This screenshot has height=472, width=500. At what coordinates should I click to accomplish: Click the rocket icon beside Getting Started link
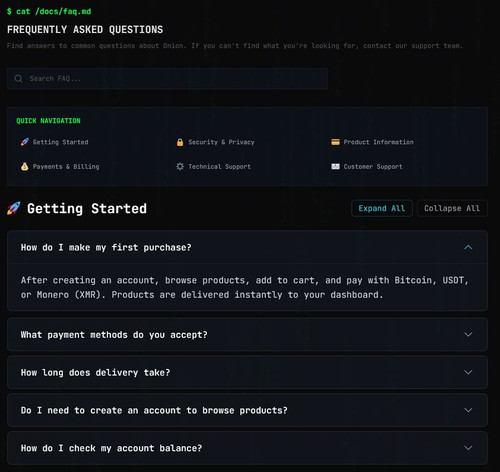coord(25,142)
